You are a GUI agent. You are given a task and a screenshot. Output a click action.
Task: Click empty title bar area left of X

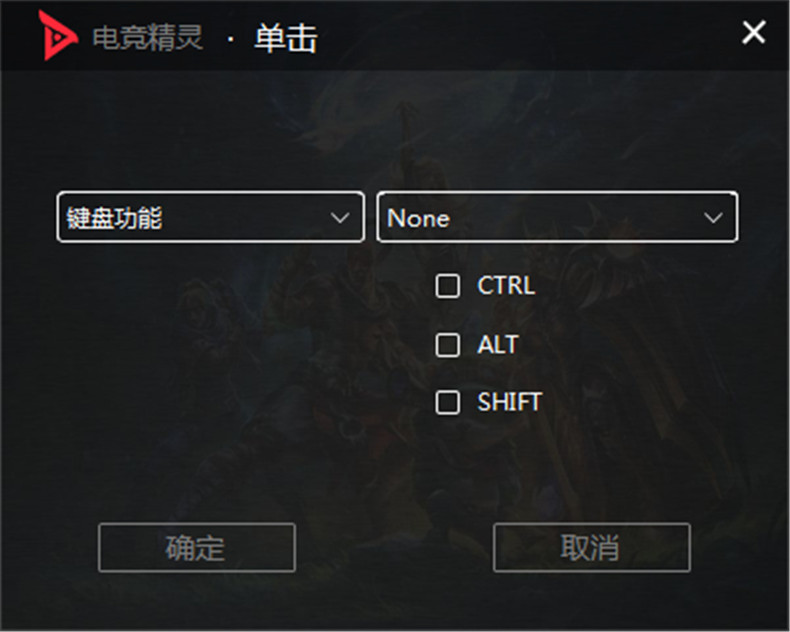[x=529, y=35]
